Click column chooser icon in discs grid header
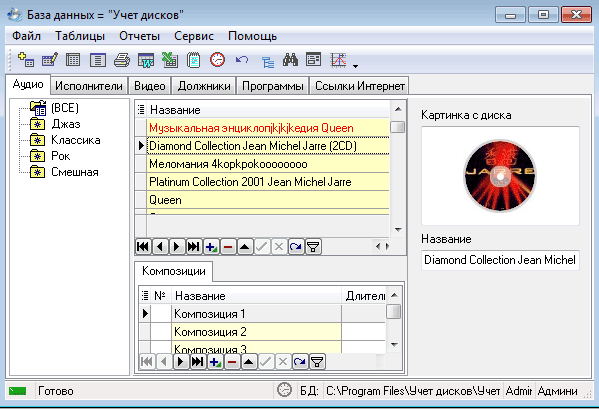Image resolution: width=599 pixels, height=409 pixels. tap(141, 110)
